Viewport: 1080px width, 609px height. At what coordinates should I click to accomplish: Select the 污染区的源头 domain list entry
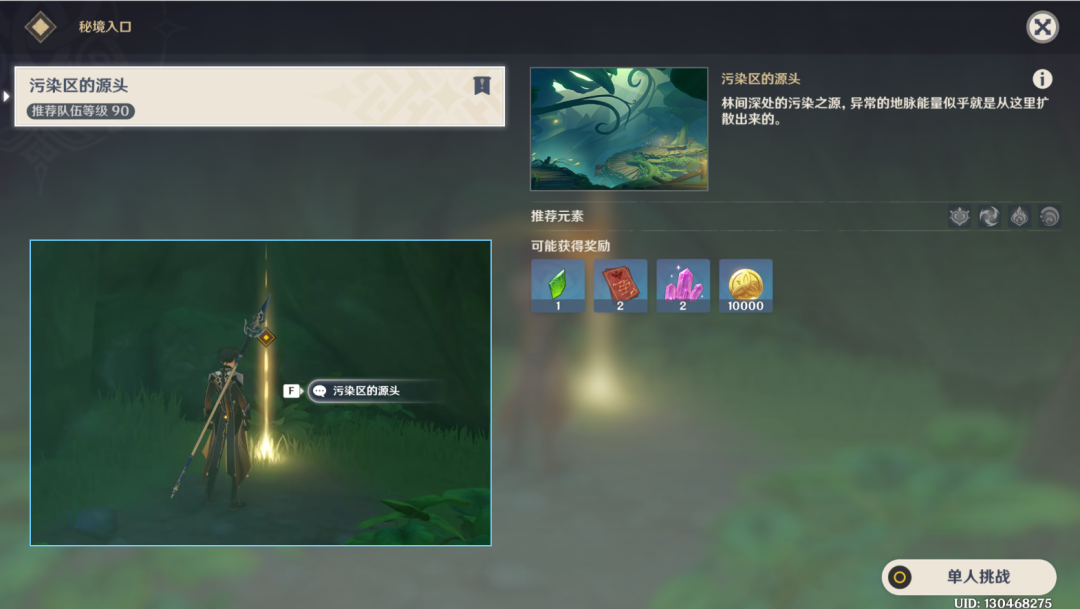point(260,96)
